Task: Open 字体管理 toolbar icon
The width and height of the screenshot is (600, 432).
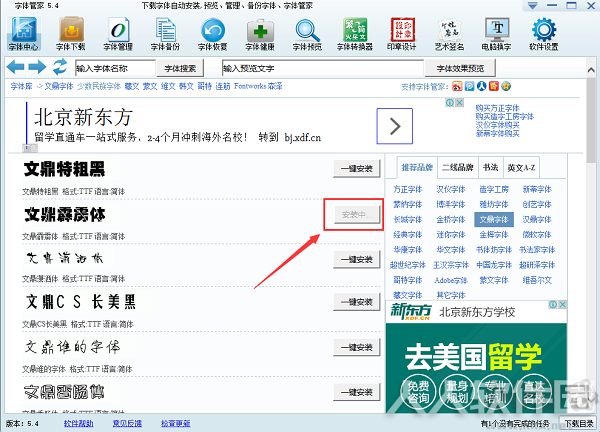Action: 118,34
